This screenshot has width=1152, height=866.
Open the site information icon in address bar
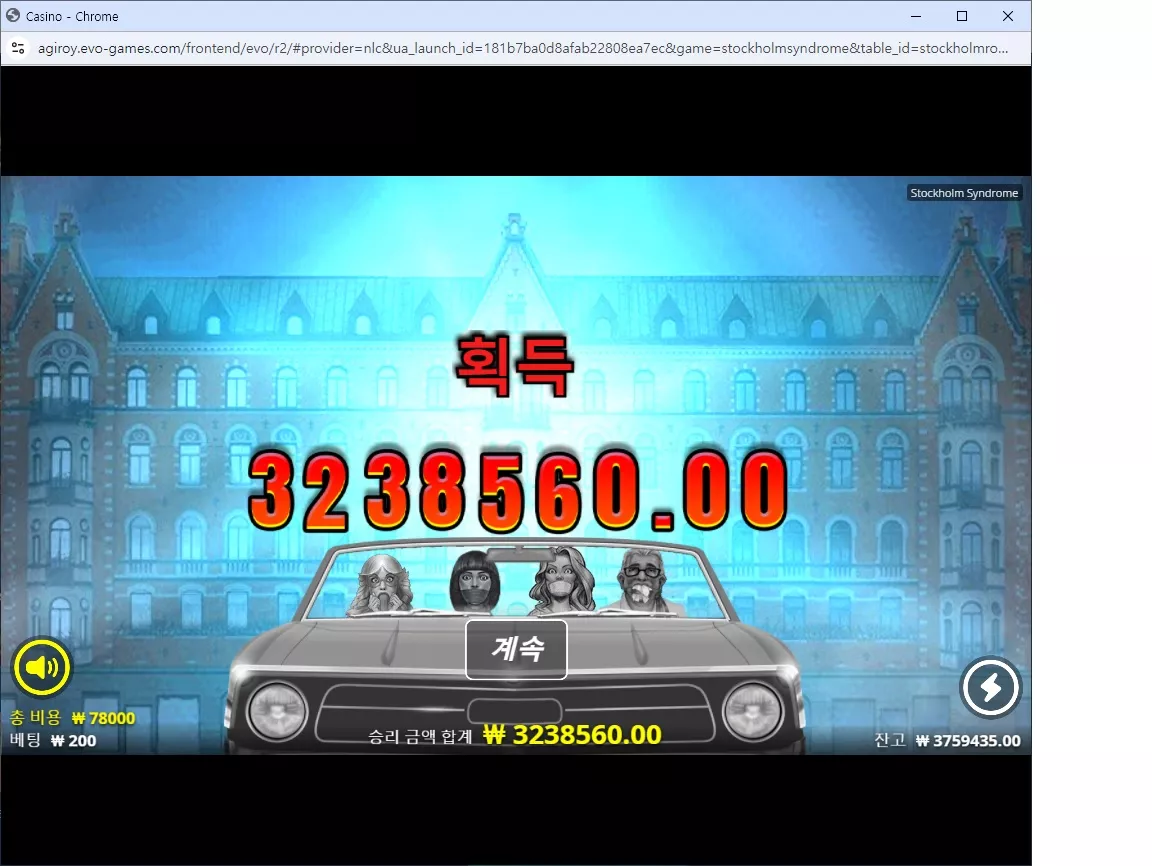point(18,48)
